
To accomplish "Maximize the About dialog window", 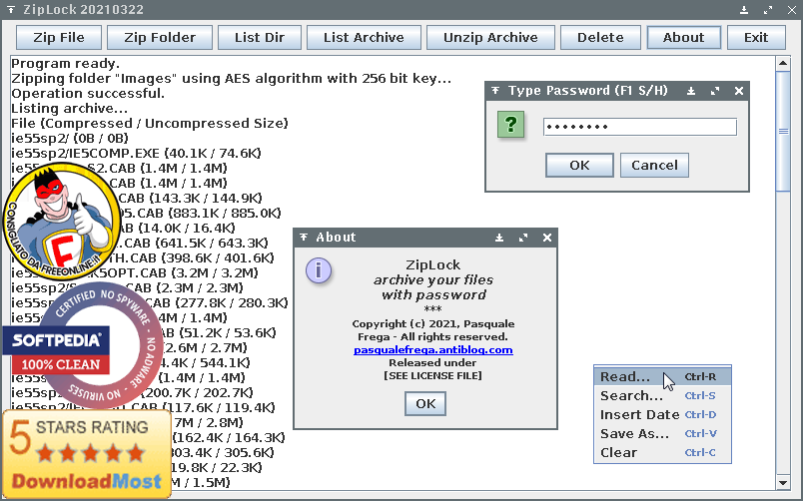I will 523,238.
